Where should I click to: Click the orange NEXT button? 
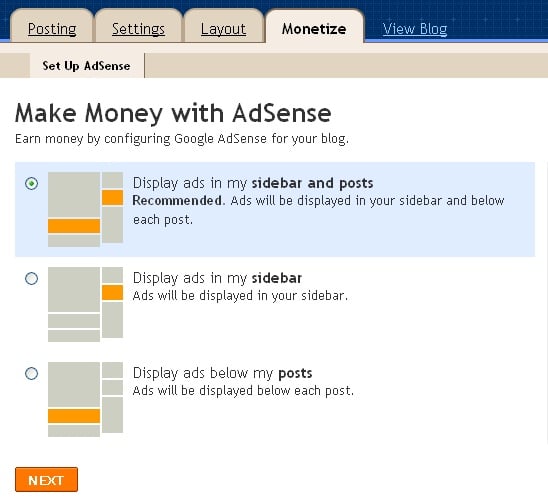click(46, 480)
